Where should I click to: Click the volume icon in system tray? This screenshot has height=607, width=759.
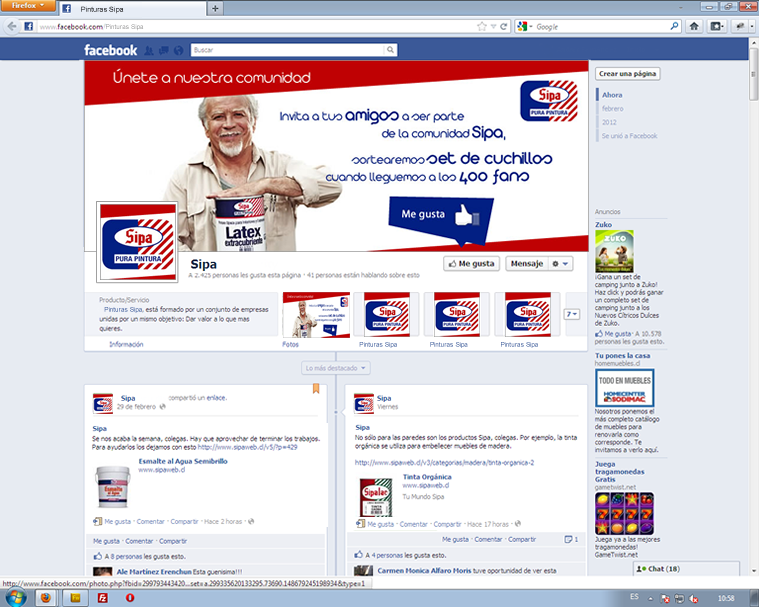[693, 598]
